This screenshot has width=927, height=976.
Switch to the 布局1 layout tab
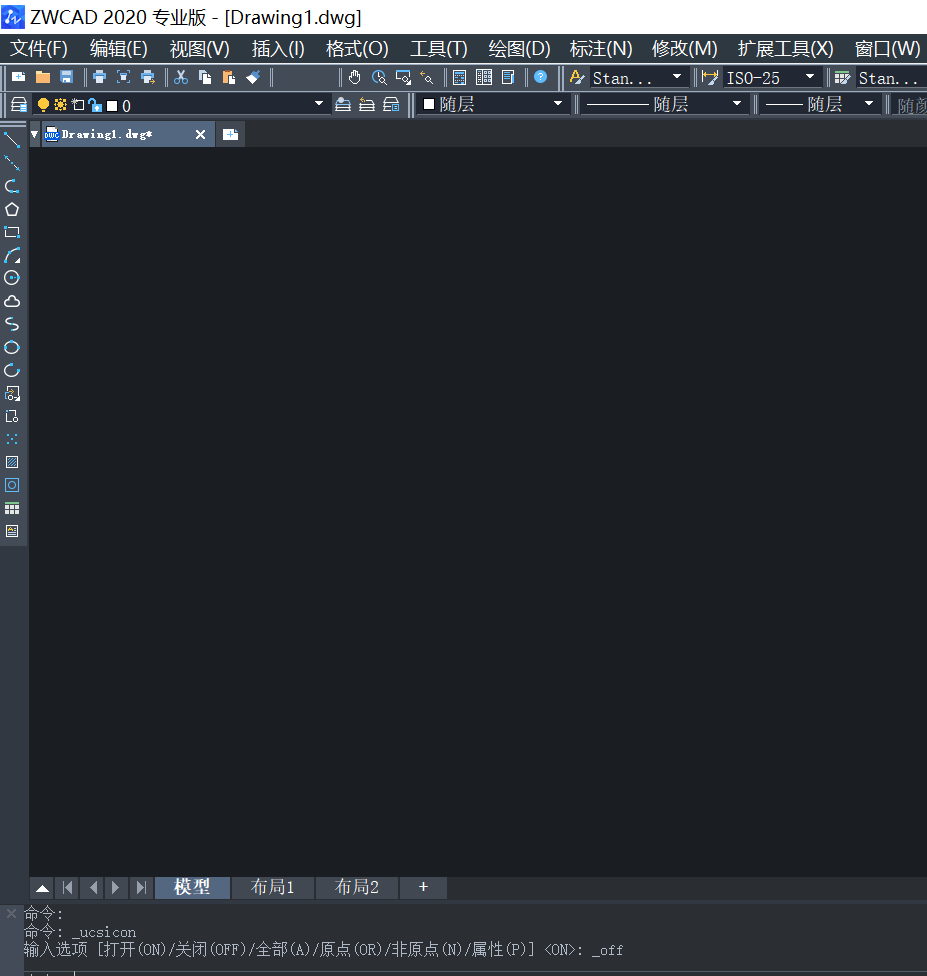tap(273, 887)
